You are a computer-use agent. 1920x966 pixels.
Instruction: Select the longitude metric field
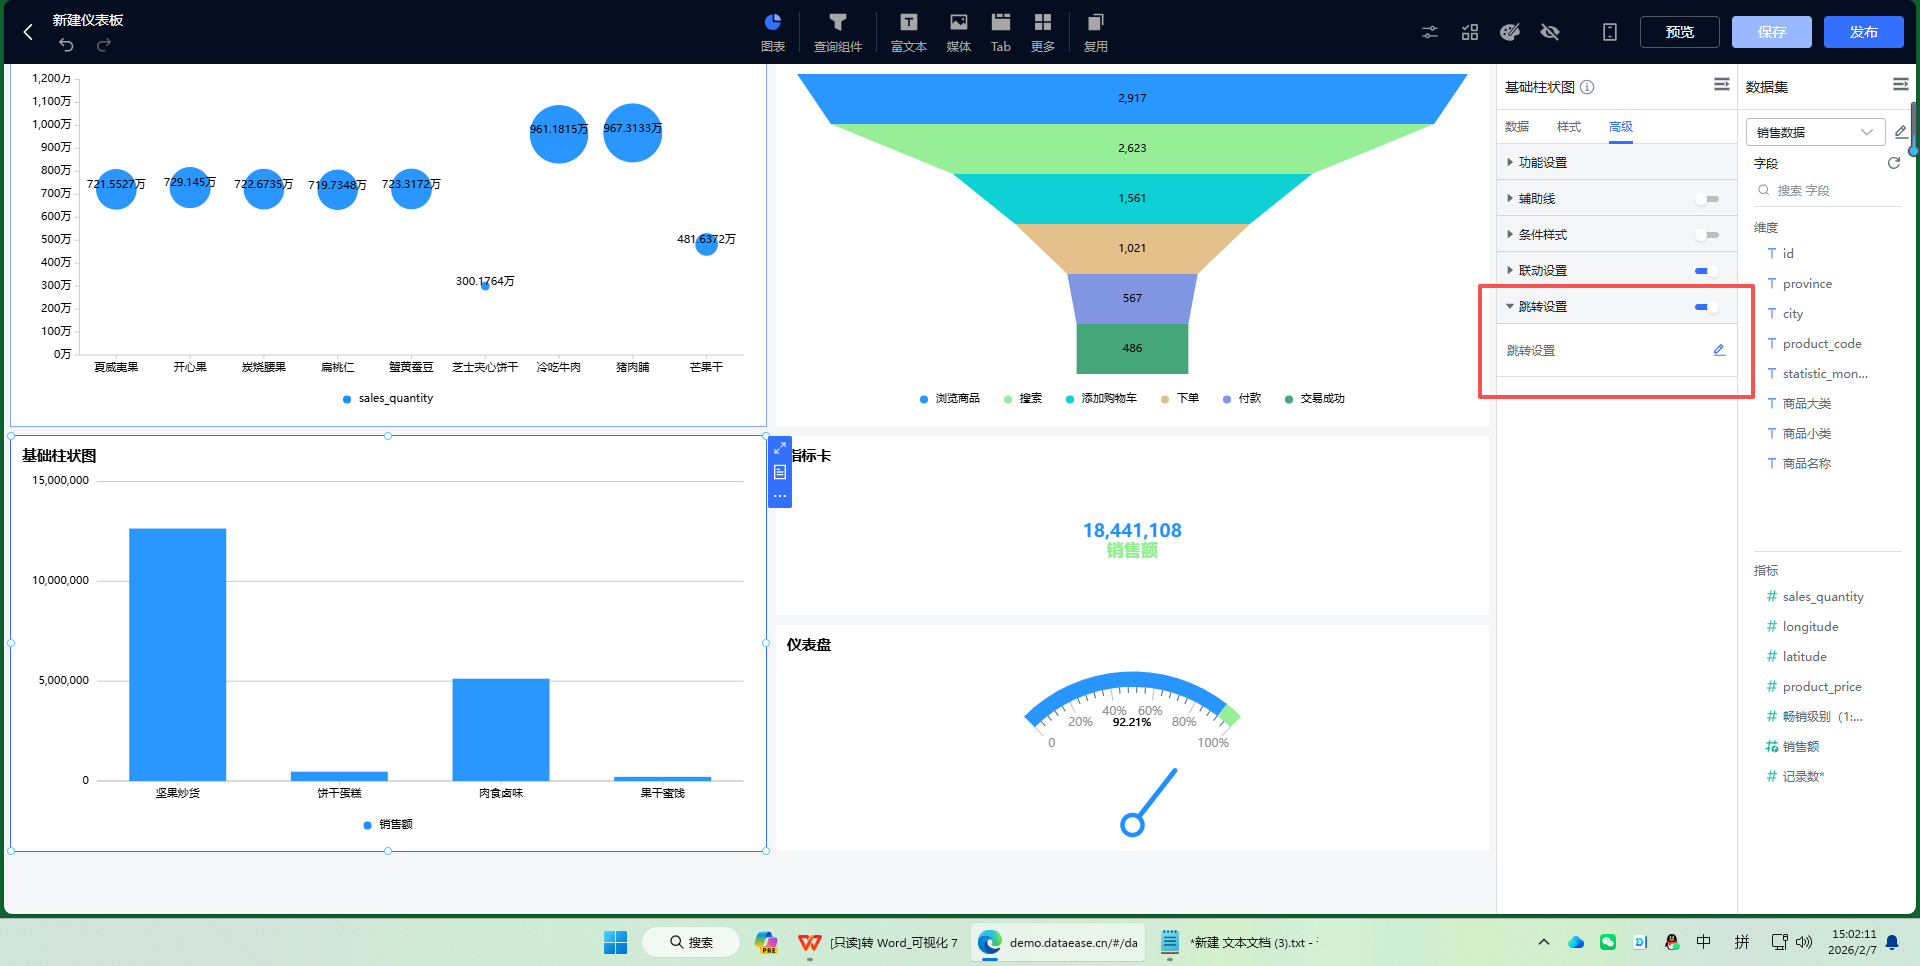pos(1810,627)
